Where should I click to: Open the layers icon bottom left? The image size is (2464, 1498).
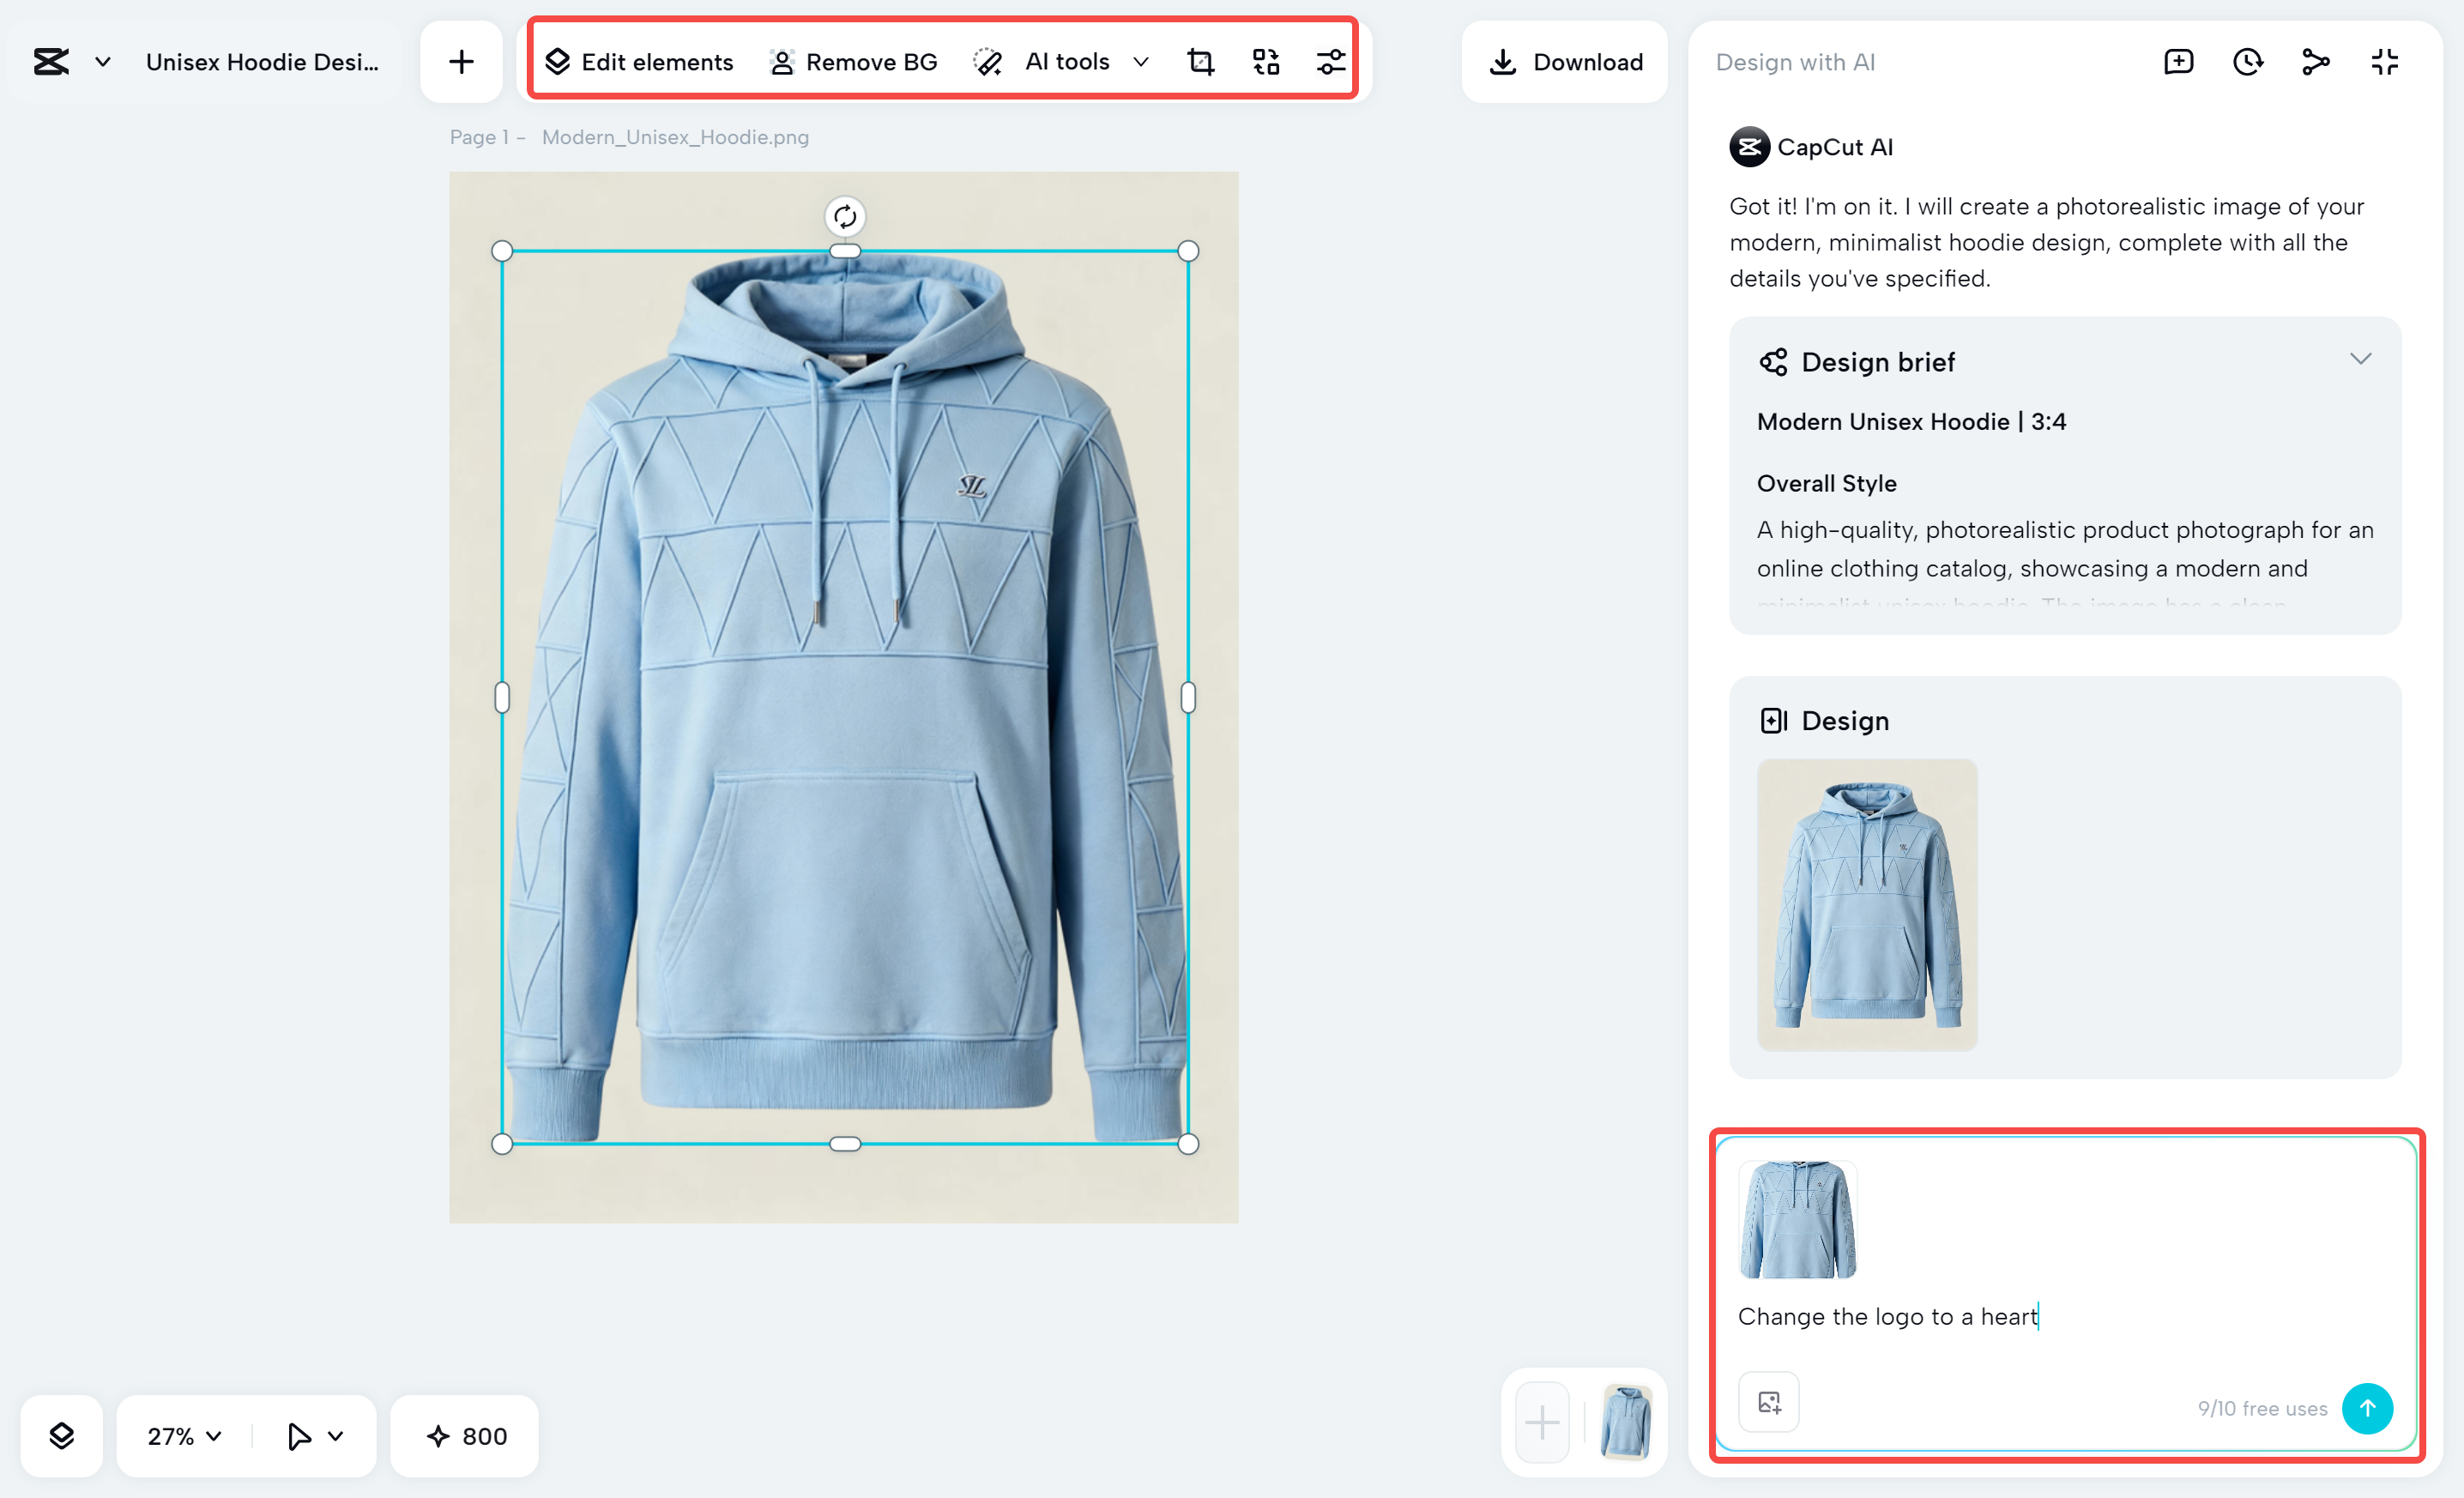[61, 1436]
